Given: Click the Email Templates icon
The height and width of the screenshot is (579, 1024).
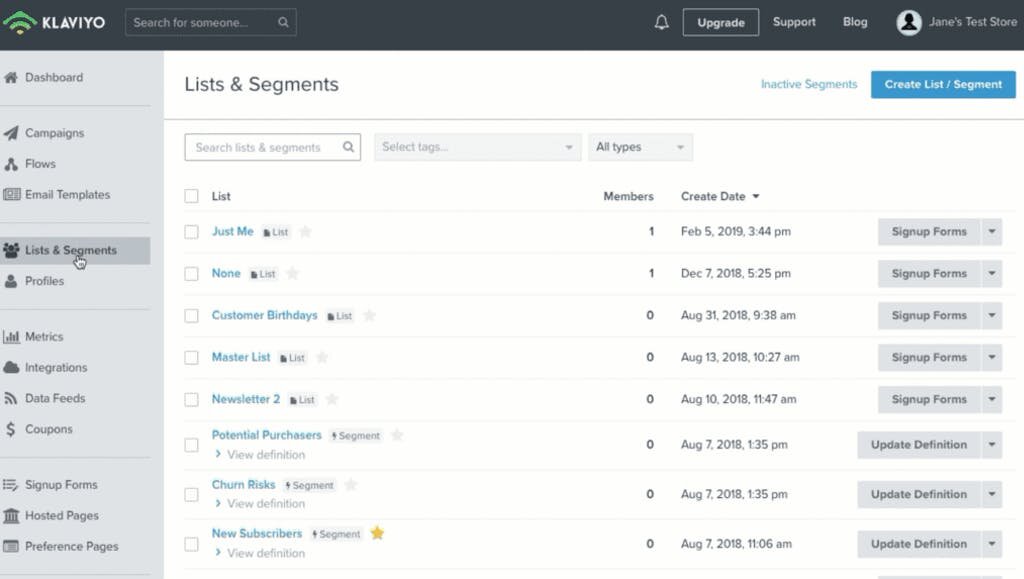Looking at the screenshot, I should 12,195.
